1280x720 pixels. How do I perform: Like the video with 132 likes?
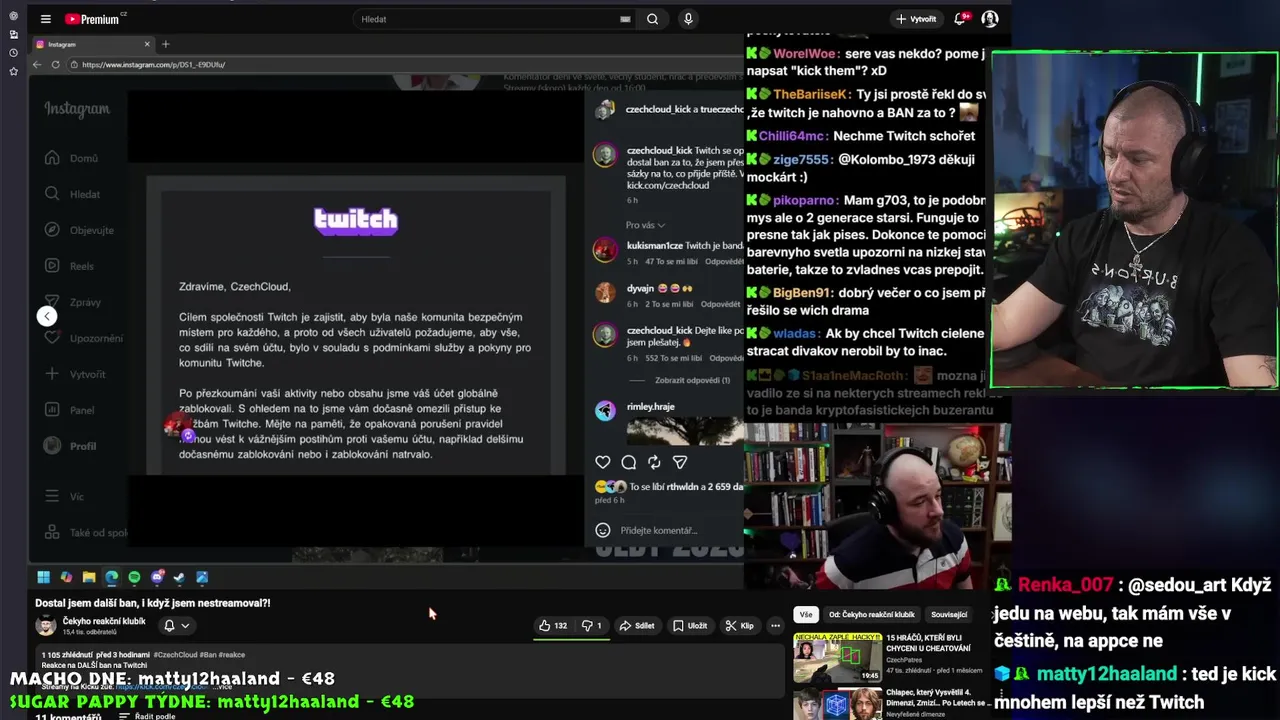[553, 626]
